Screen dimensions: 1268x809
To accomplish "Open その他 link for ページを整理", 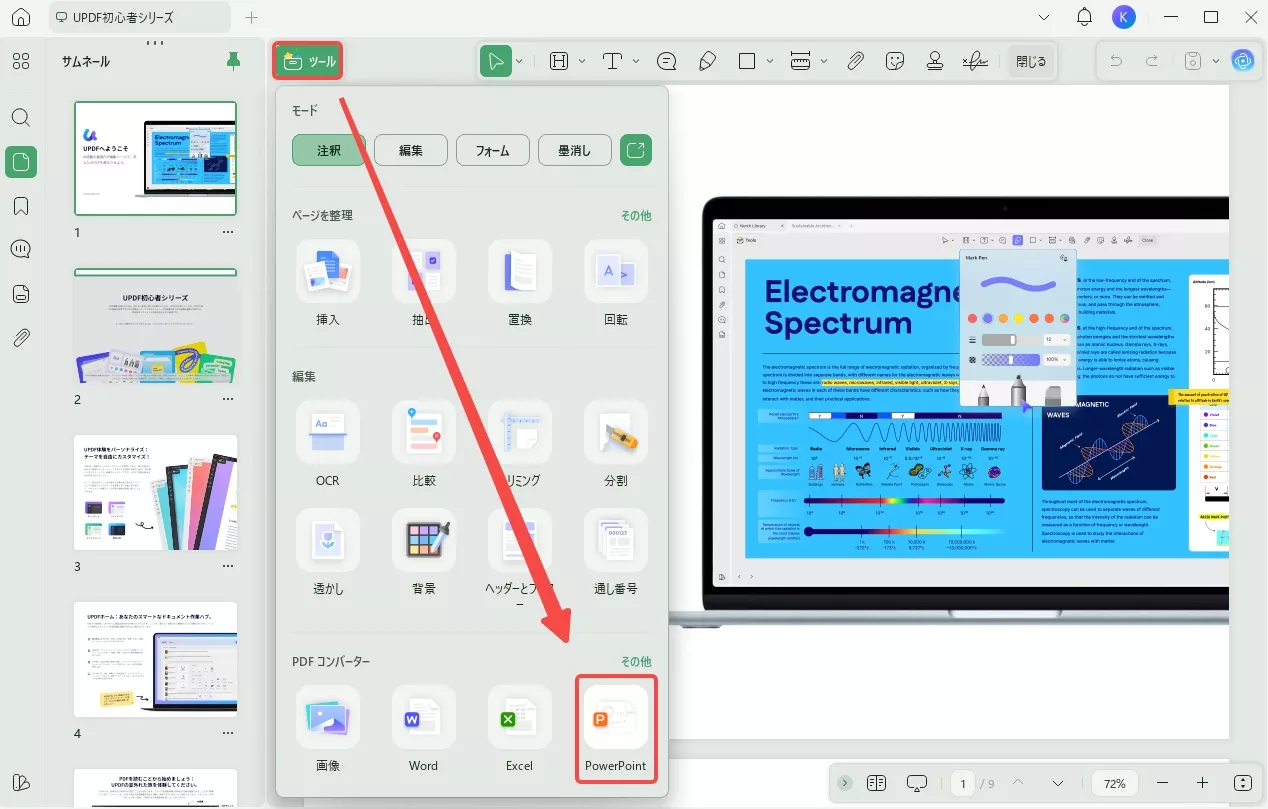I will point(636,215).
